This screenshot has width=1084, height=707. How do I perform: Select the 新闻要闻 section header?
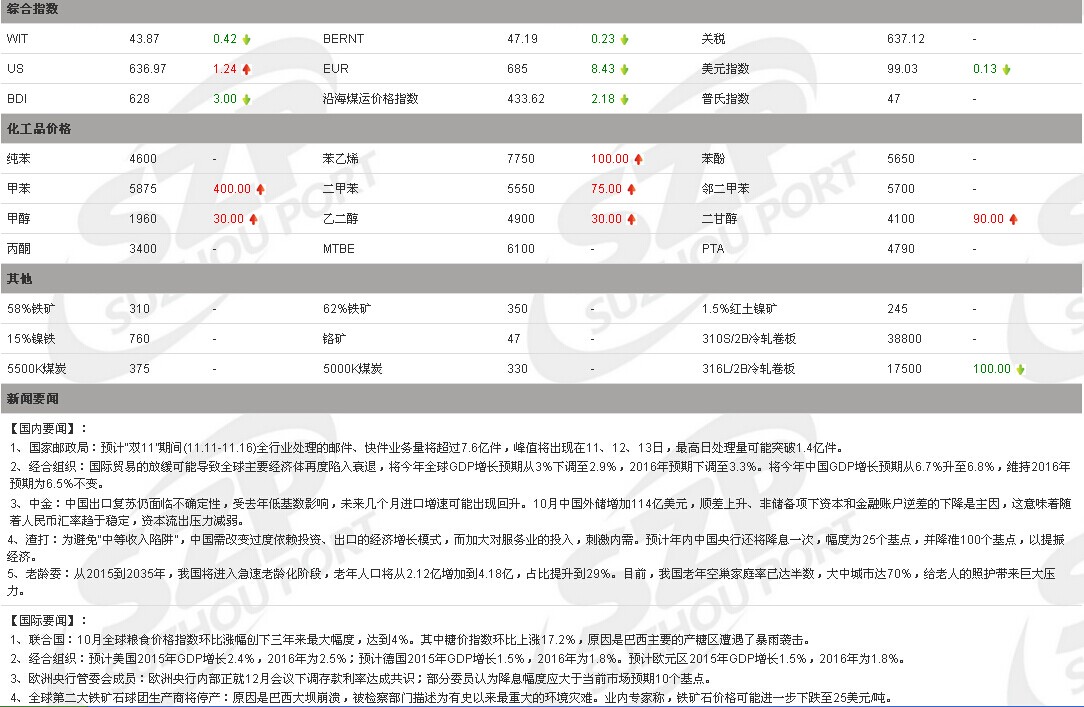[32, 399]
